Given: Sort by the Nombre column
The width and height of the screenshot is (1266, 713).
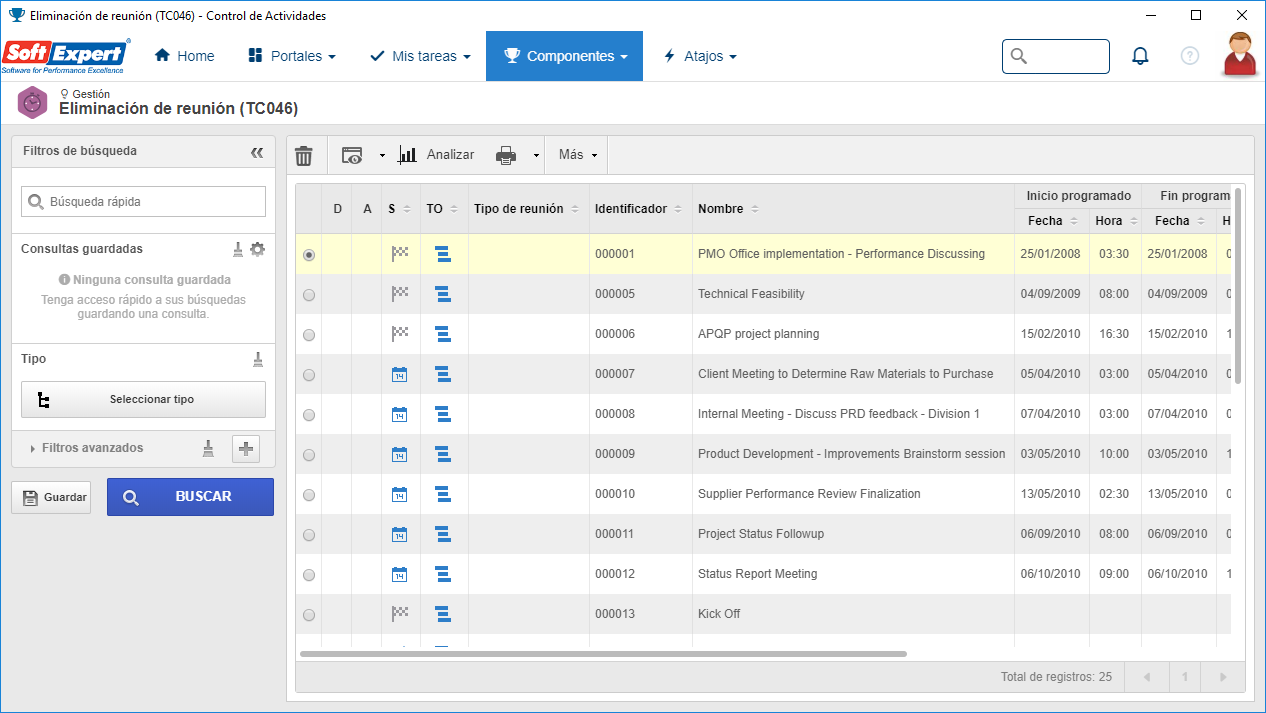Looking at the screenshot, I should point(728,209).
